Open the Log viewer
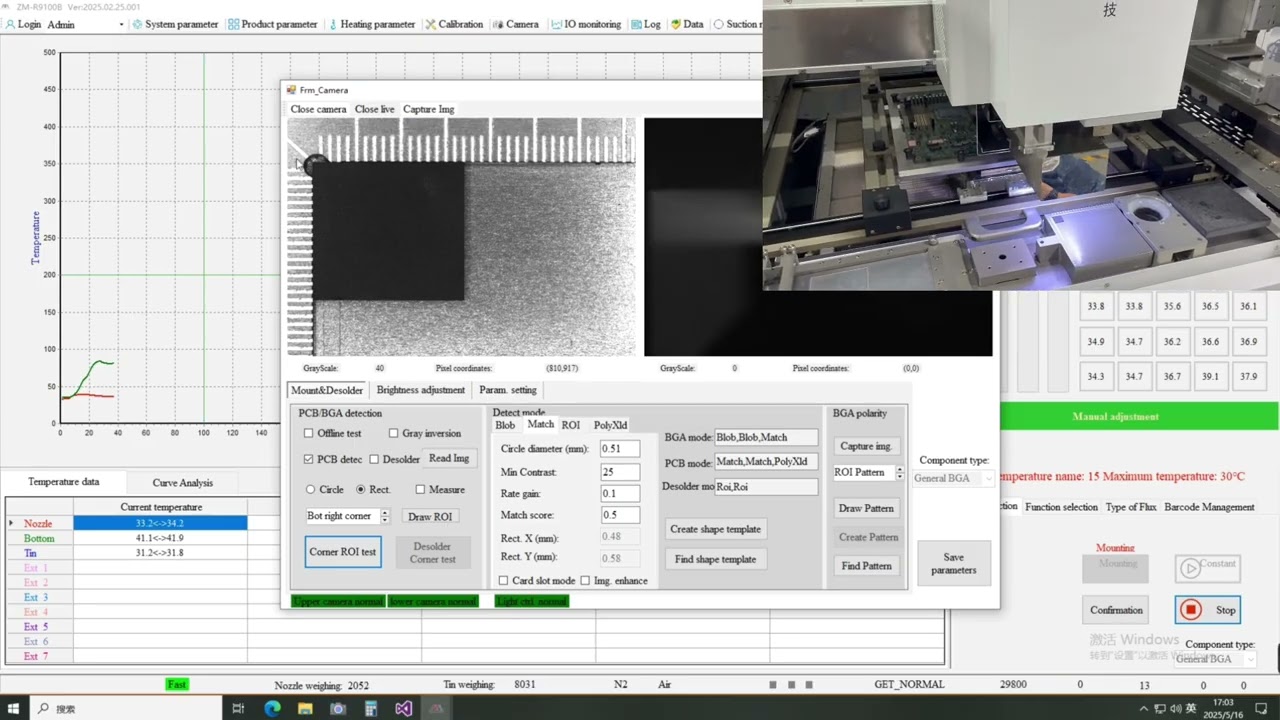The width and height of the screenshot is (1280, 720). pyautogui.click(x=646, y=24)
